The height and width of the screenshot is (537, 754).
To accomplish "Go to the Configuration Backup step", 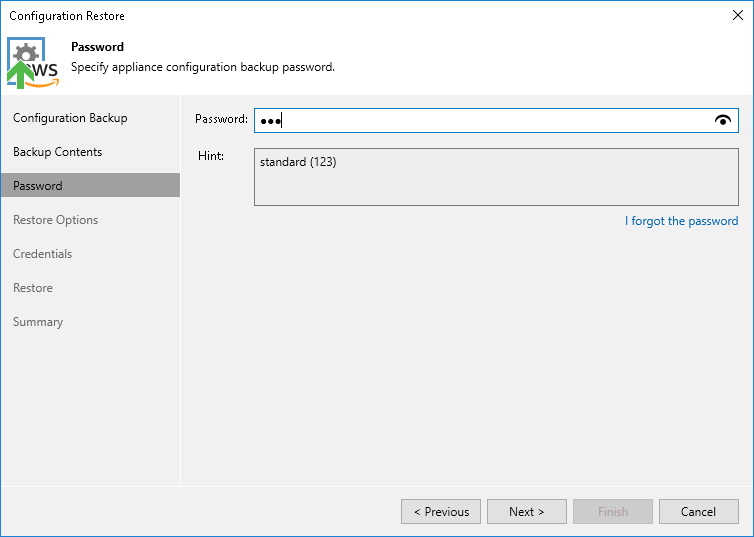I will 70,118.
